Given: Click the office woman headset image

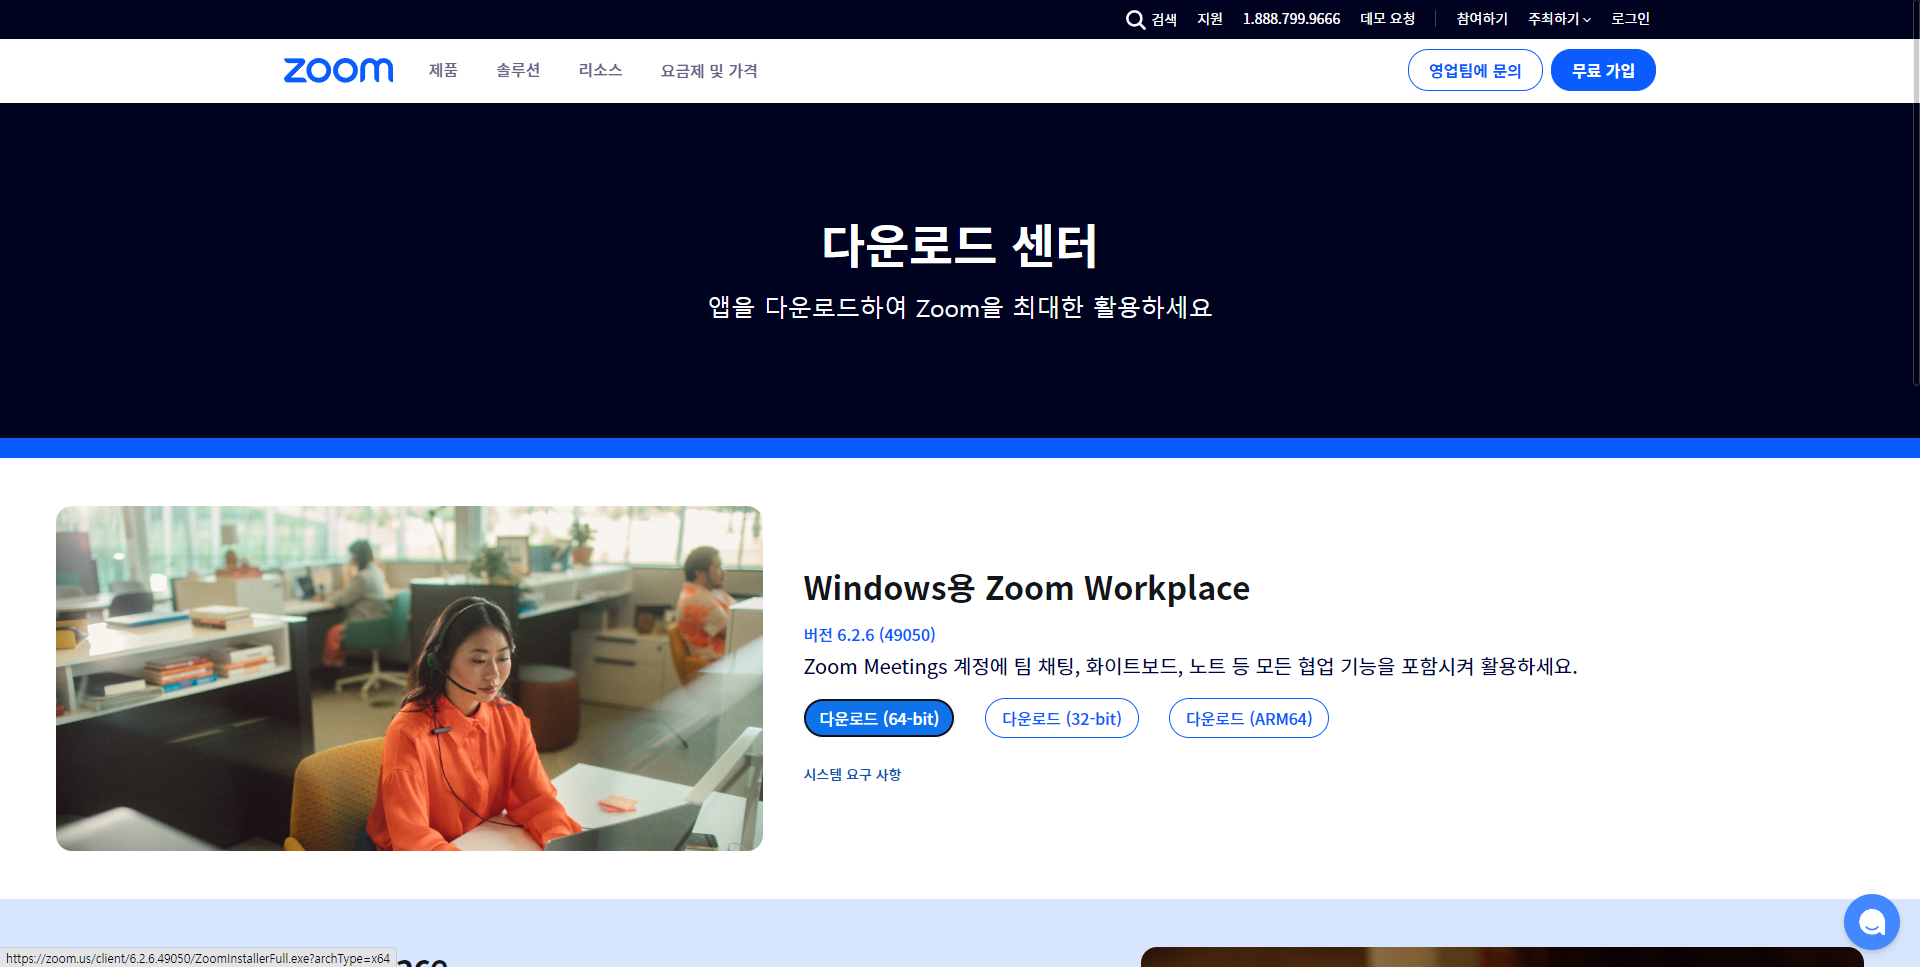Looking at the screenshot, I should 409,678.
